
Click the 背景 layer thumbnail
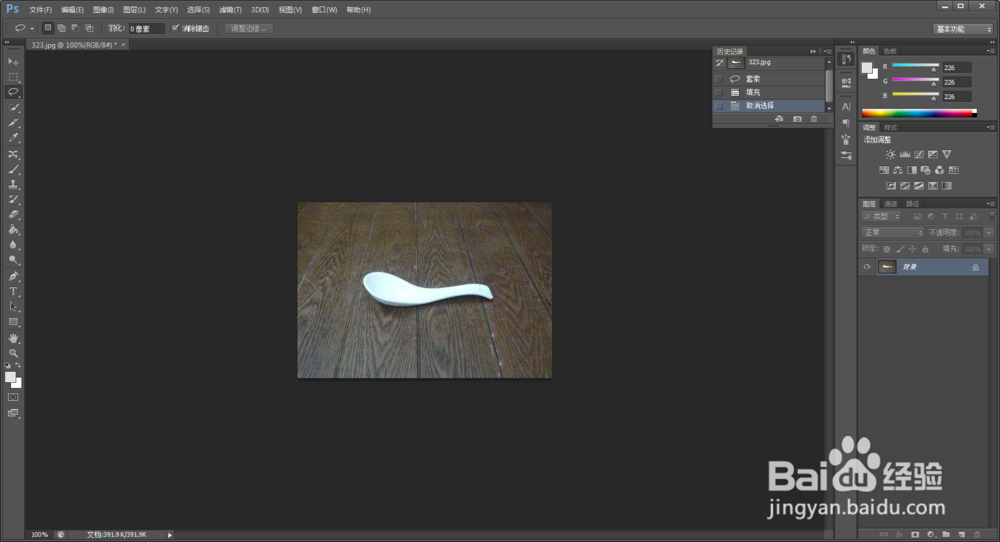coord(887,267)
